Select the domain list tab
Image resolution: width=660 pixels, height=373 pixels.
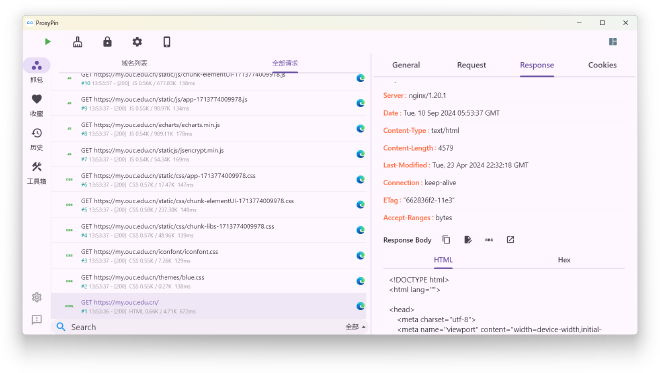pos(134,63)
